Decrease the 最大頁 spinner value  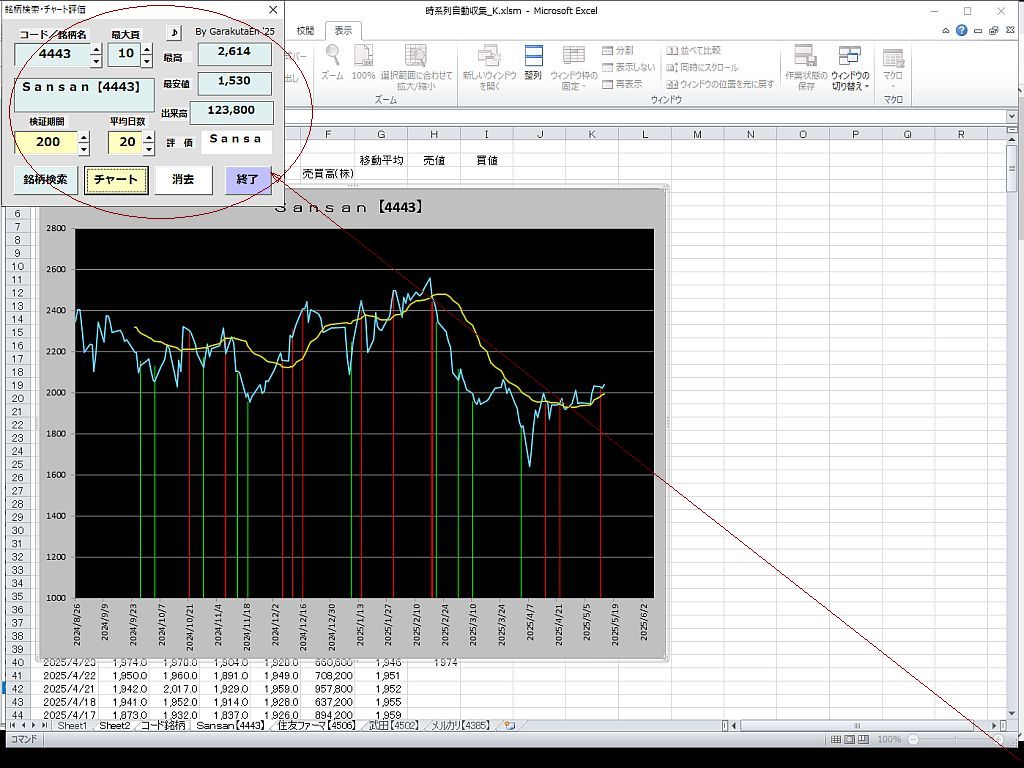coord(147,61)
